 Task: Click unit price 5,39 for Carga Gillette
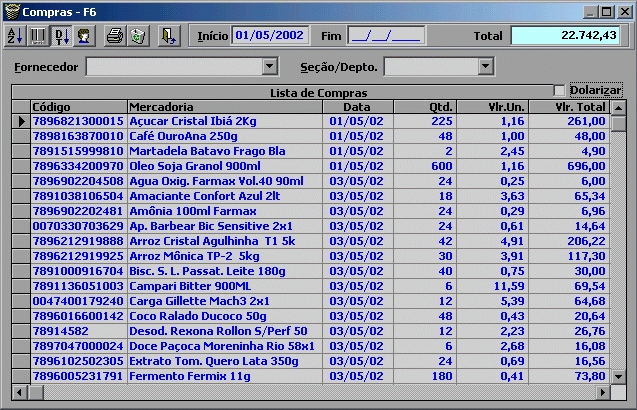coord(512,302)
